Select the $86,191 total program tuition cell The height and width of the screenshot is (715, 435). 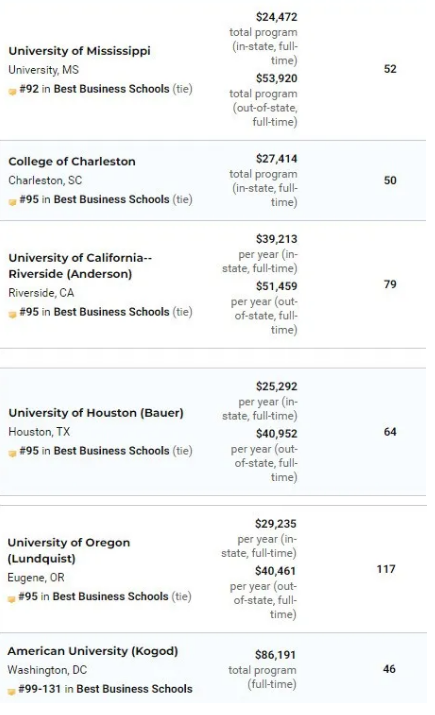(x=263, y=669)
